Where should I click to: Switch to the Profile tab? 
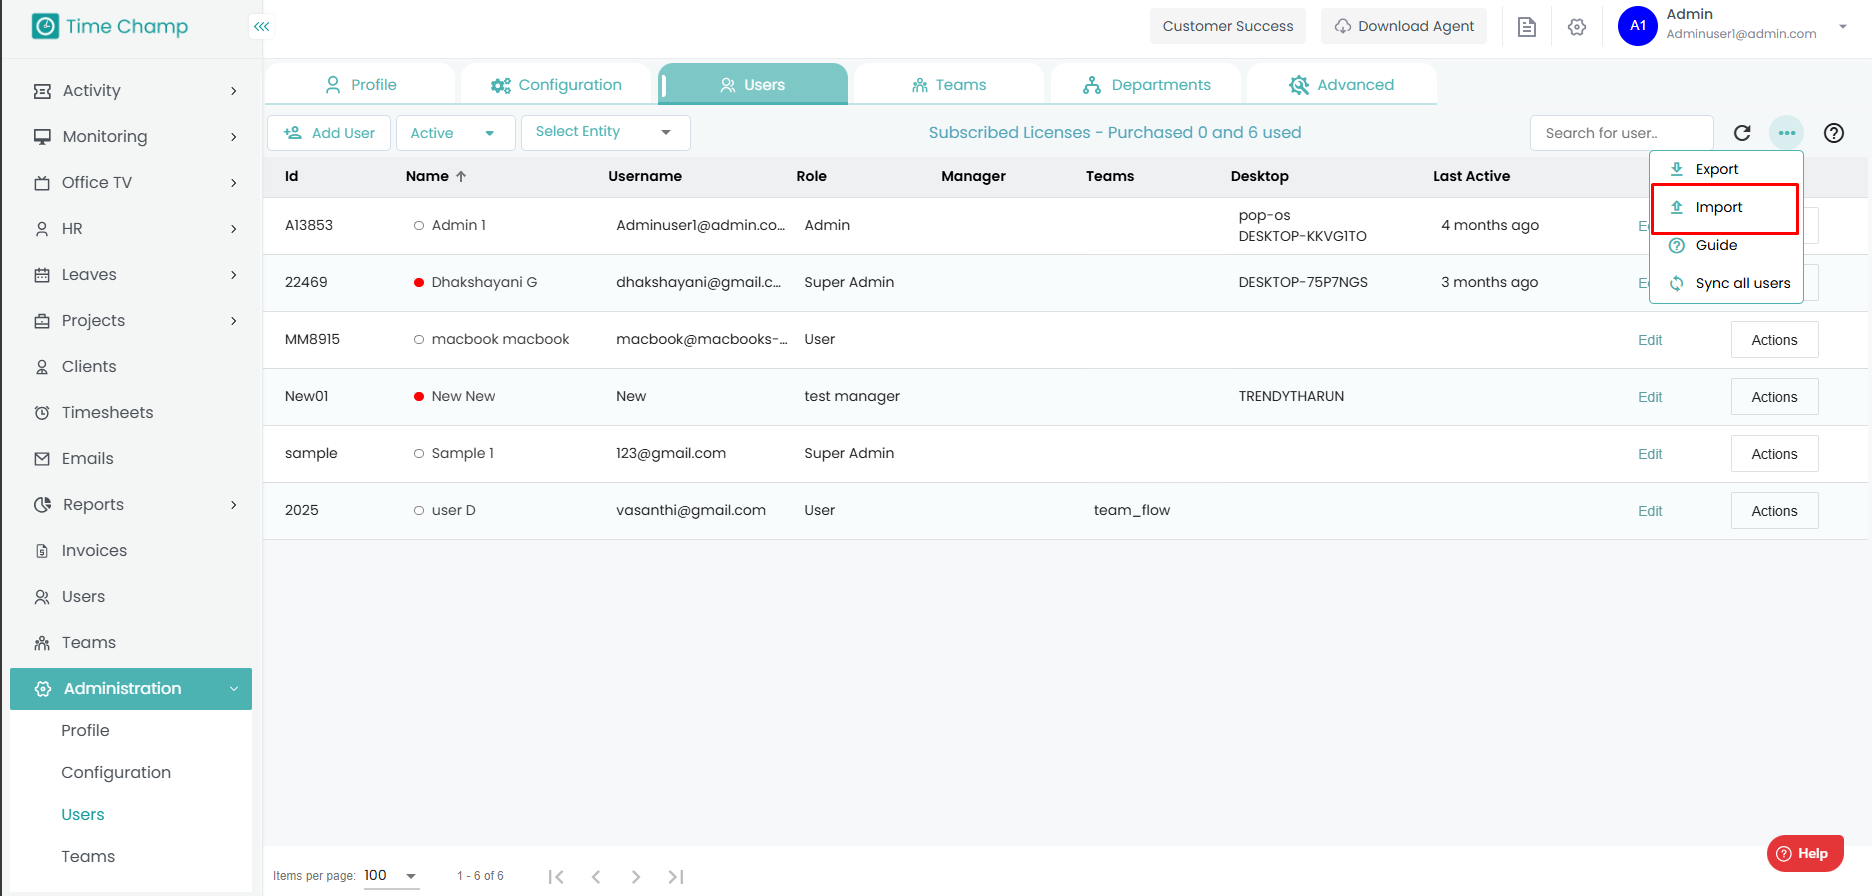click(360, 85)
